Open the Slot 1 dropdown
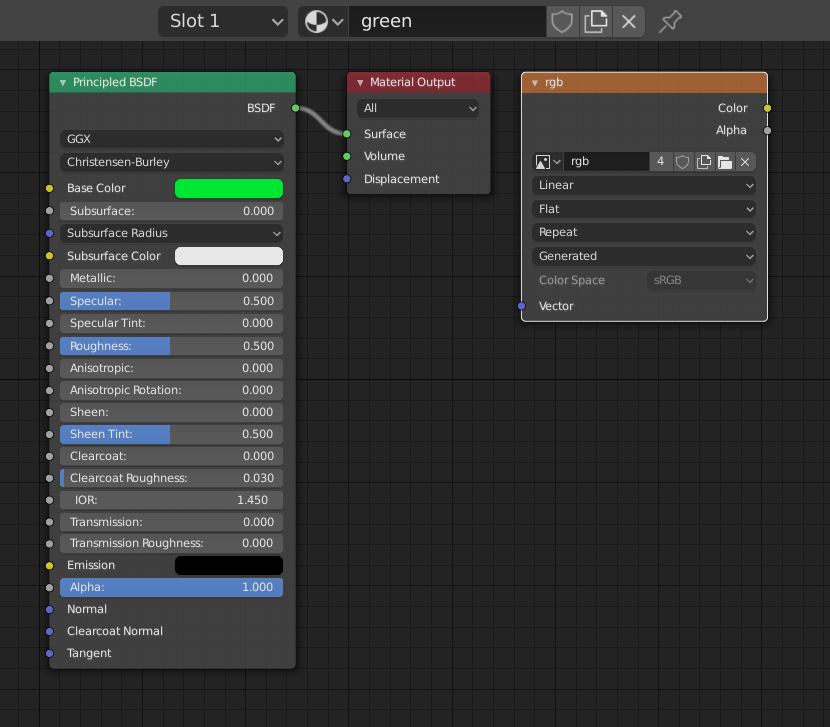Viewport: 830px width, 727px height. pos(222,21)
